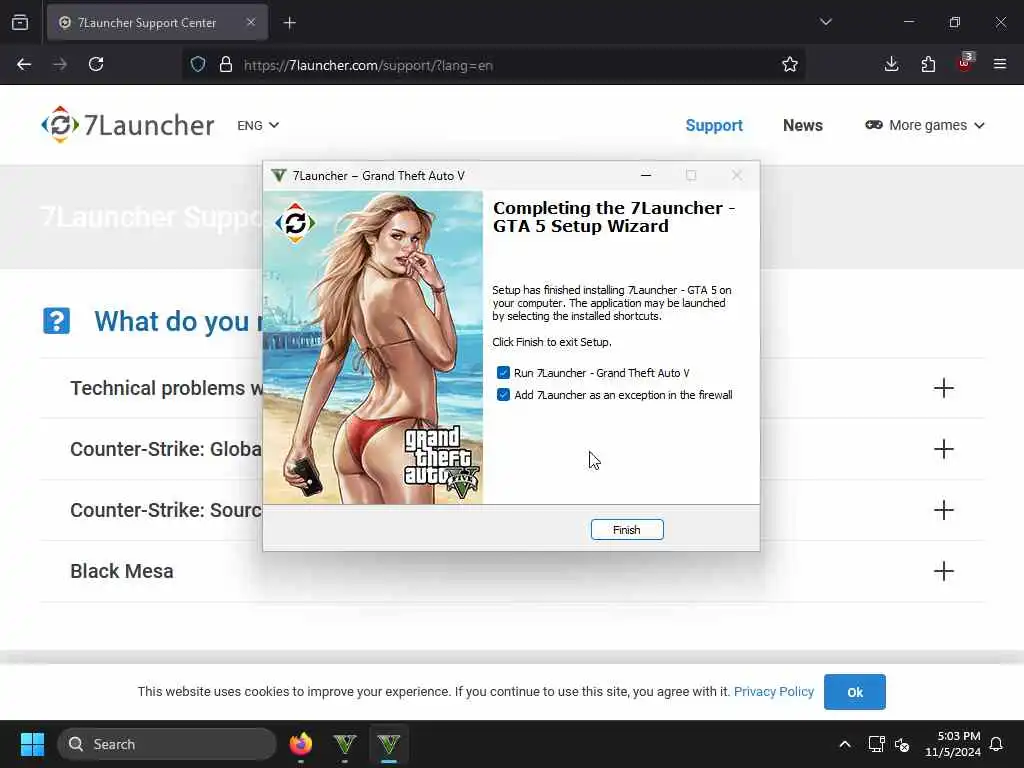Open a new browser tab

289,23
